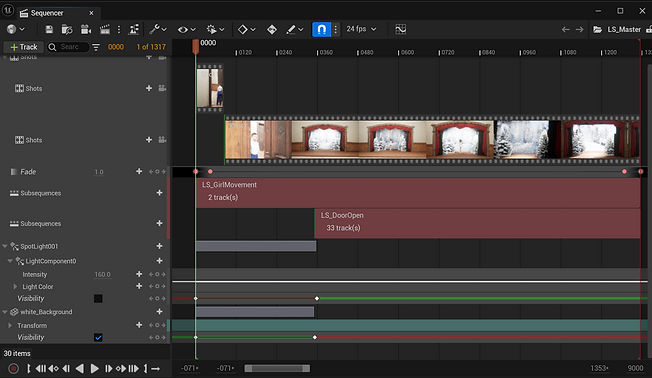Focus the track search field
Screen dimensions: 652x378
(68, 47)
